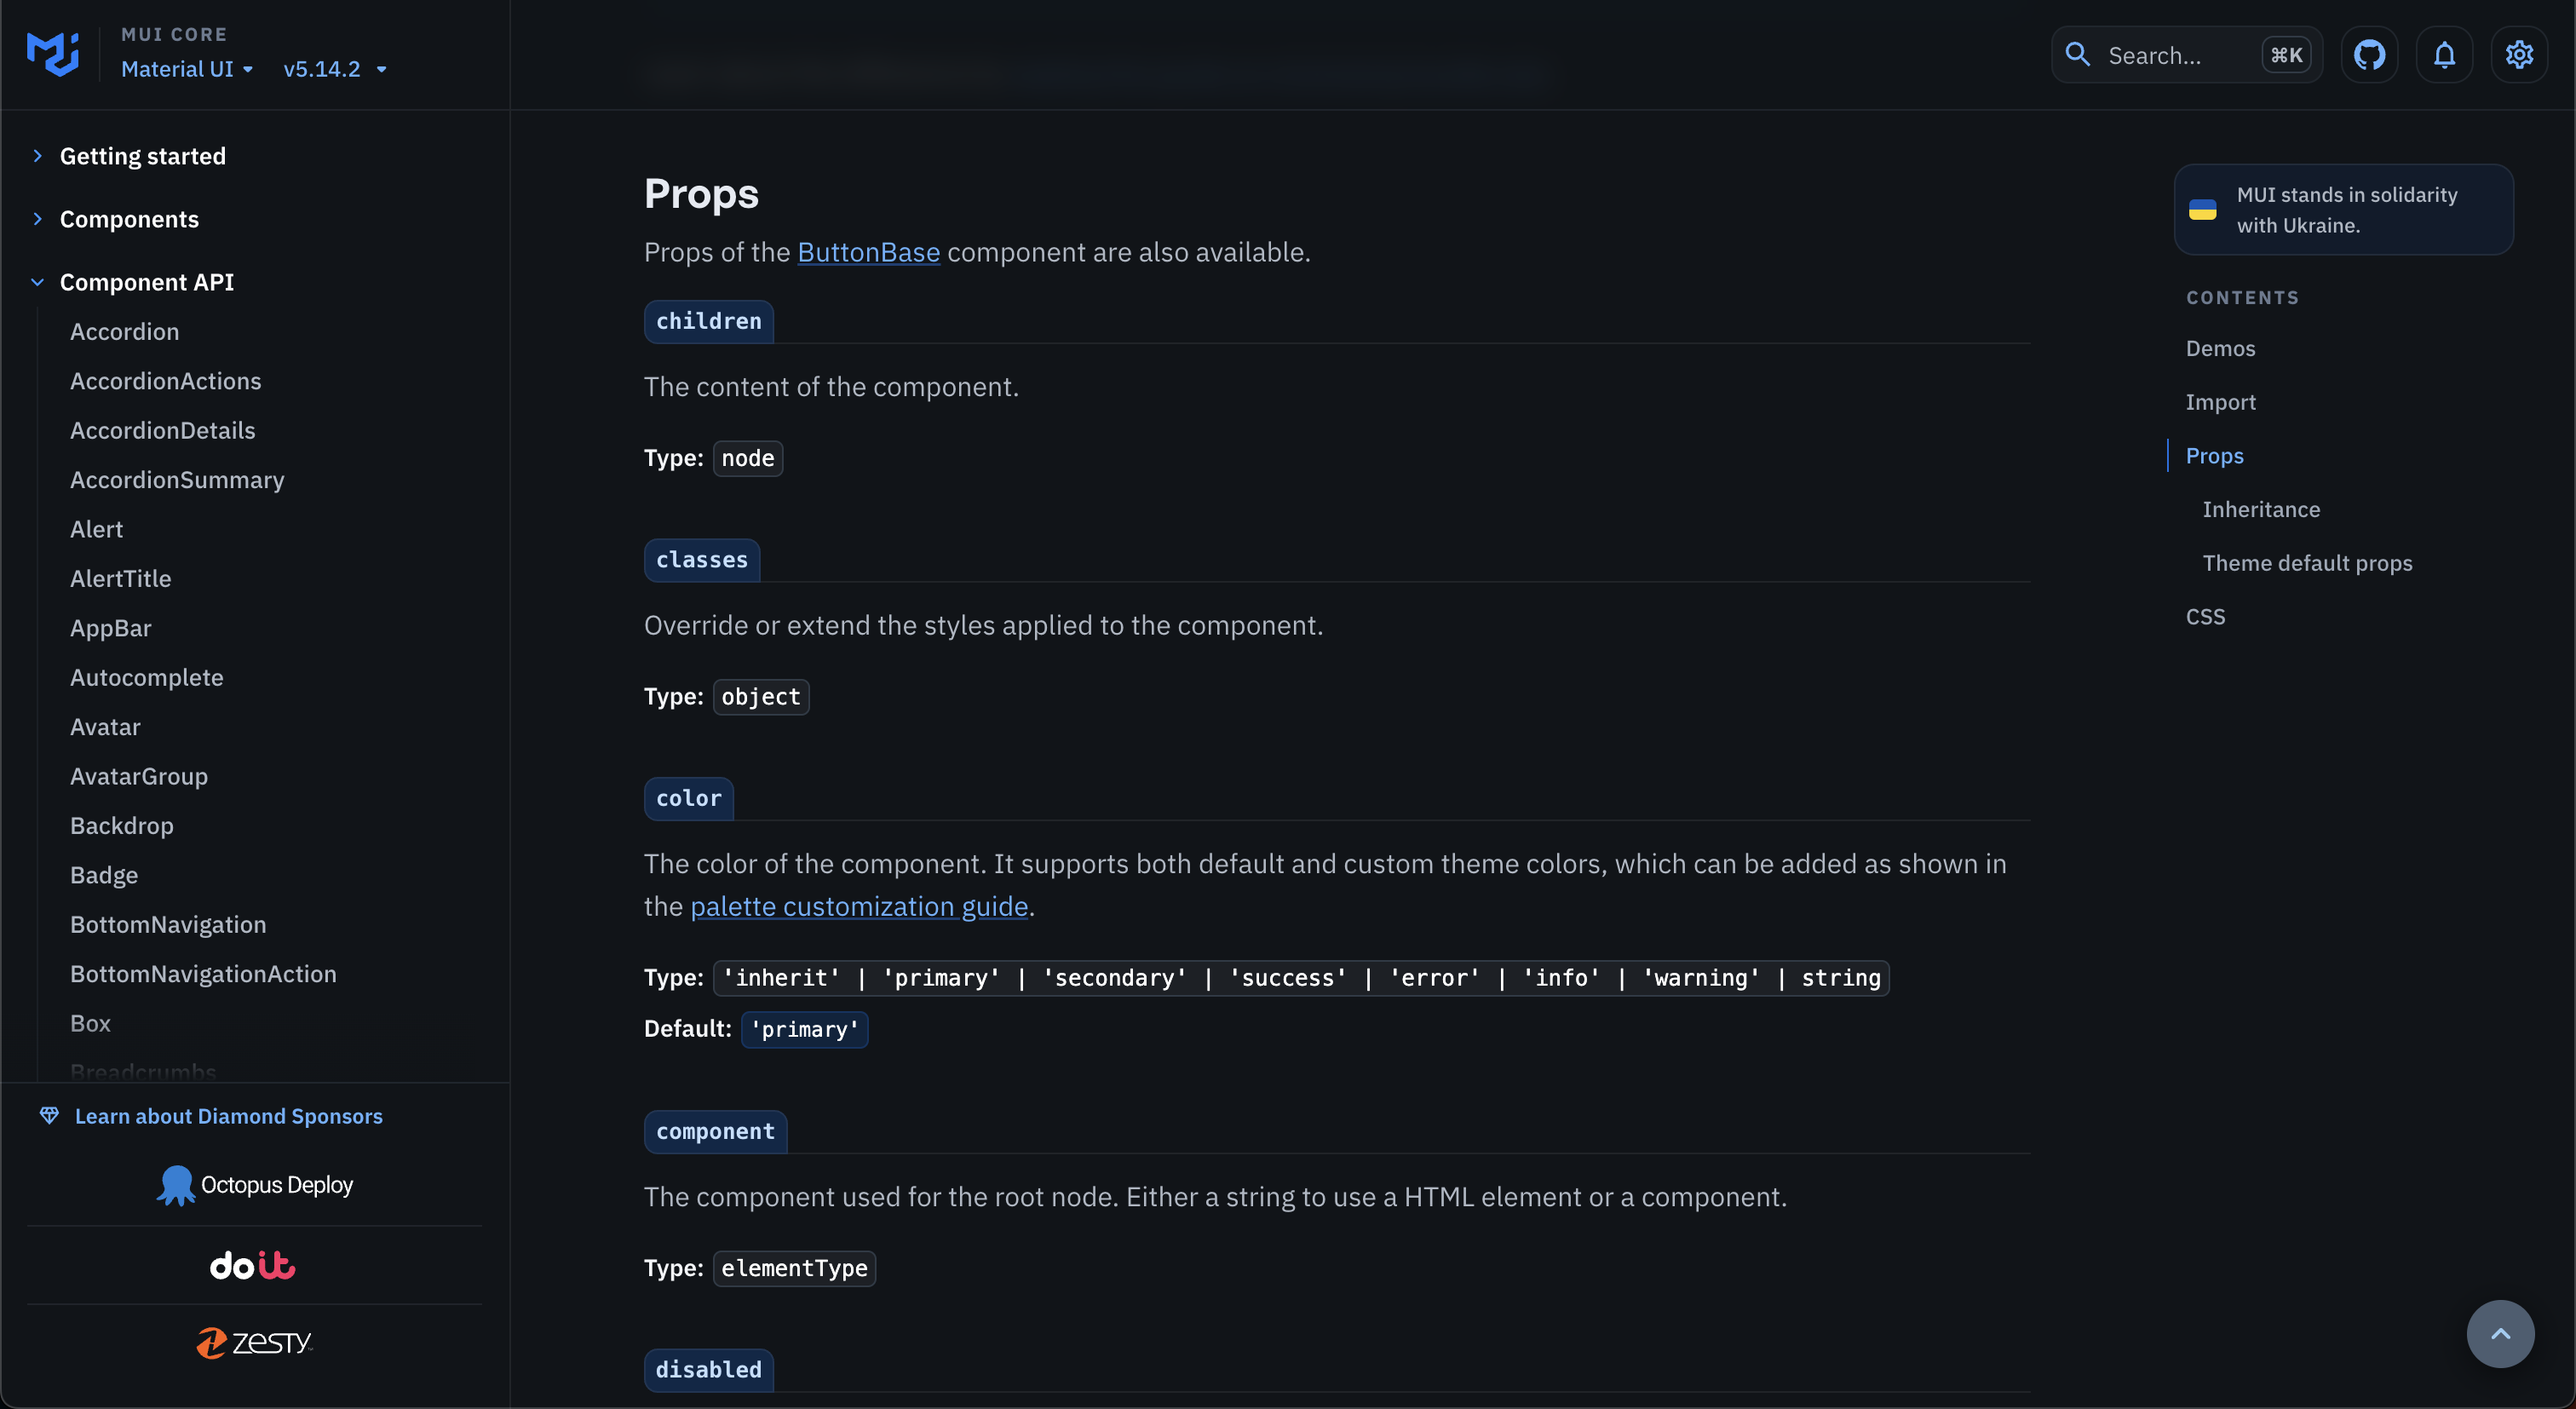Click the MUI logo
Screen dimensions: 2576x1409
tap(51, 53)
